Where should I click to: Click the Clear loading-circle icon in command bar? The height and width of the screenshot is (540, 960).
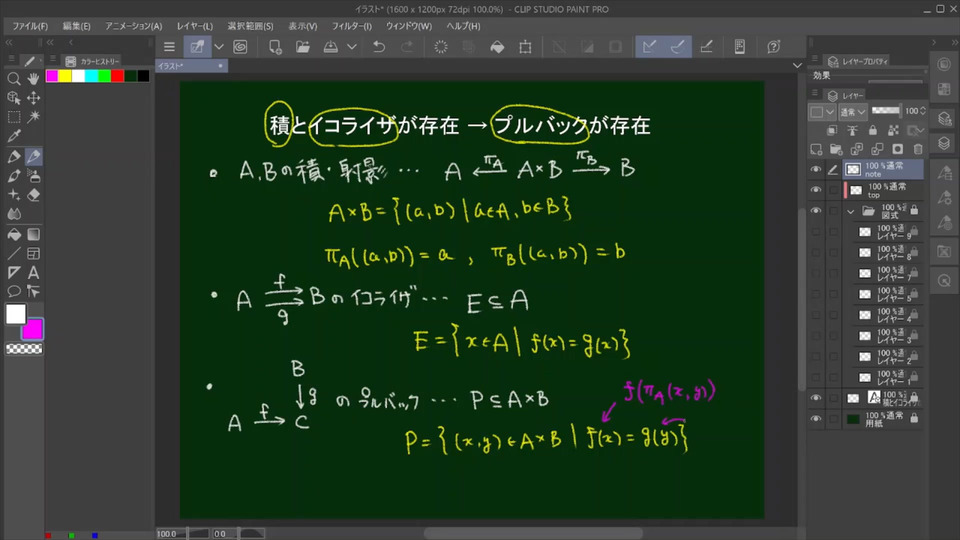click(441, 47)
